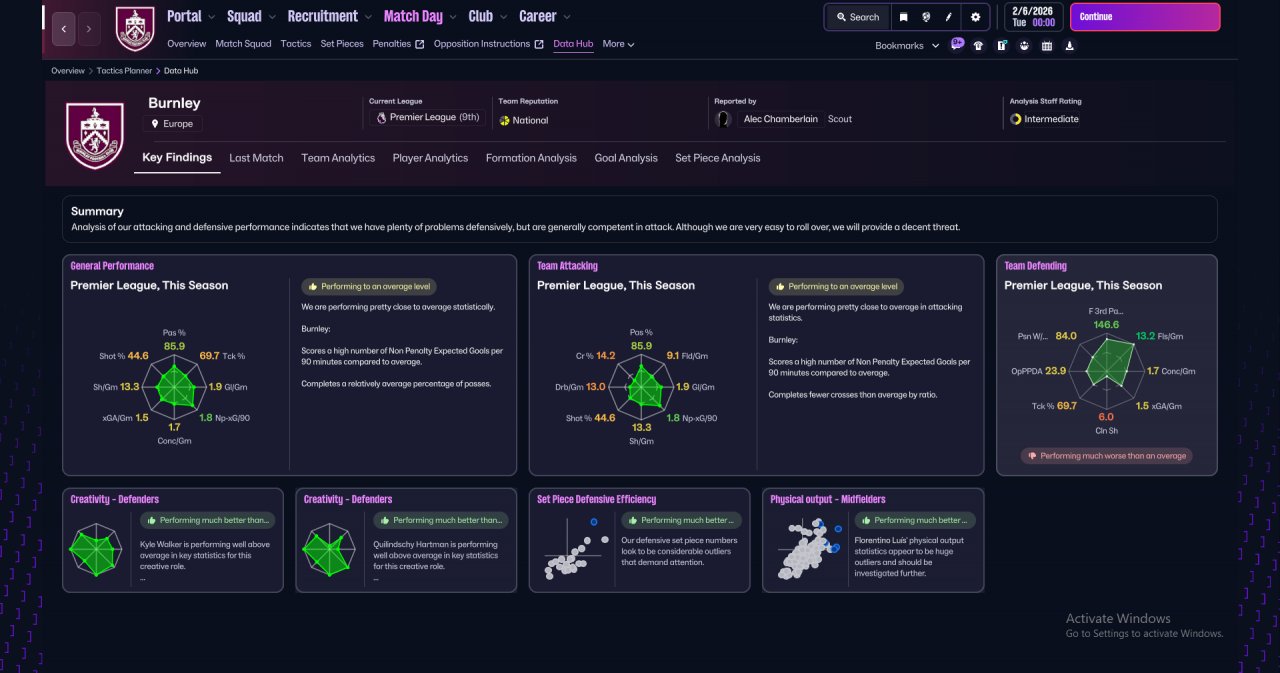This screenshot has width=1280, height=673.
Task: Click Tactics Planner in the breadcrumb
Action: click(125, 71)
